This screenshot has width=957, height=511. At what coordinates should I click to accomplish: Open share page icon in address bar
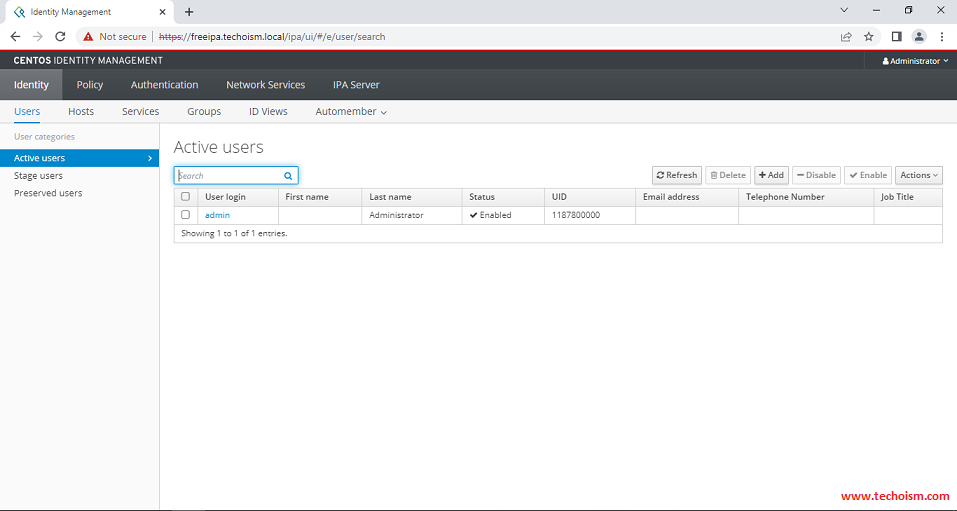pyautogui.click(x=846, y=37)
